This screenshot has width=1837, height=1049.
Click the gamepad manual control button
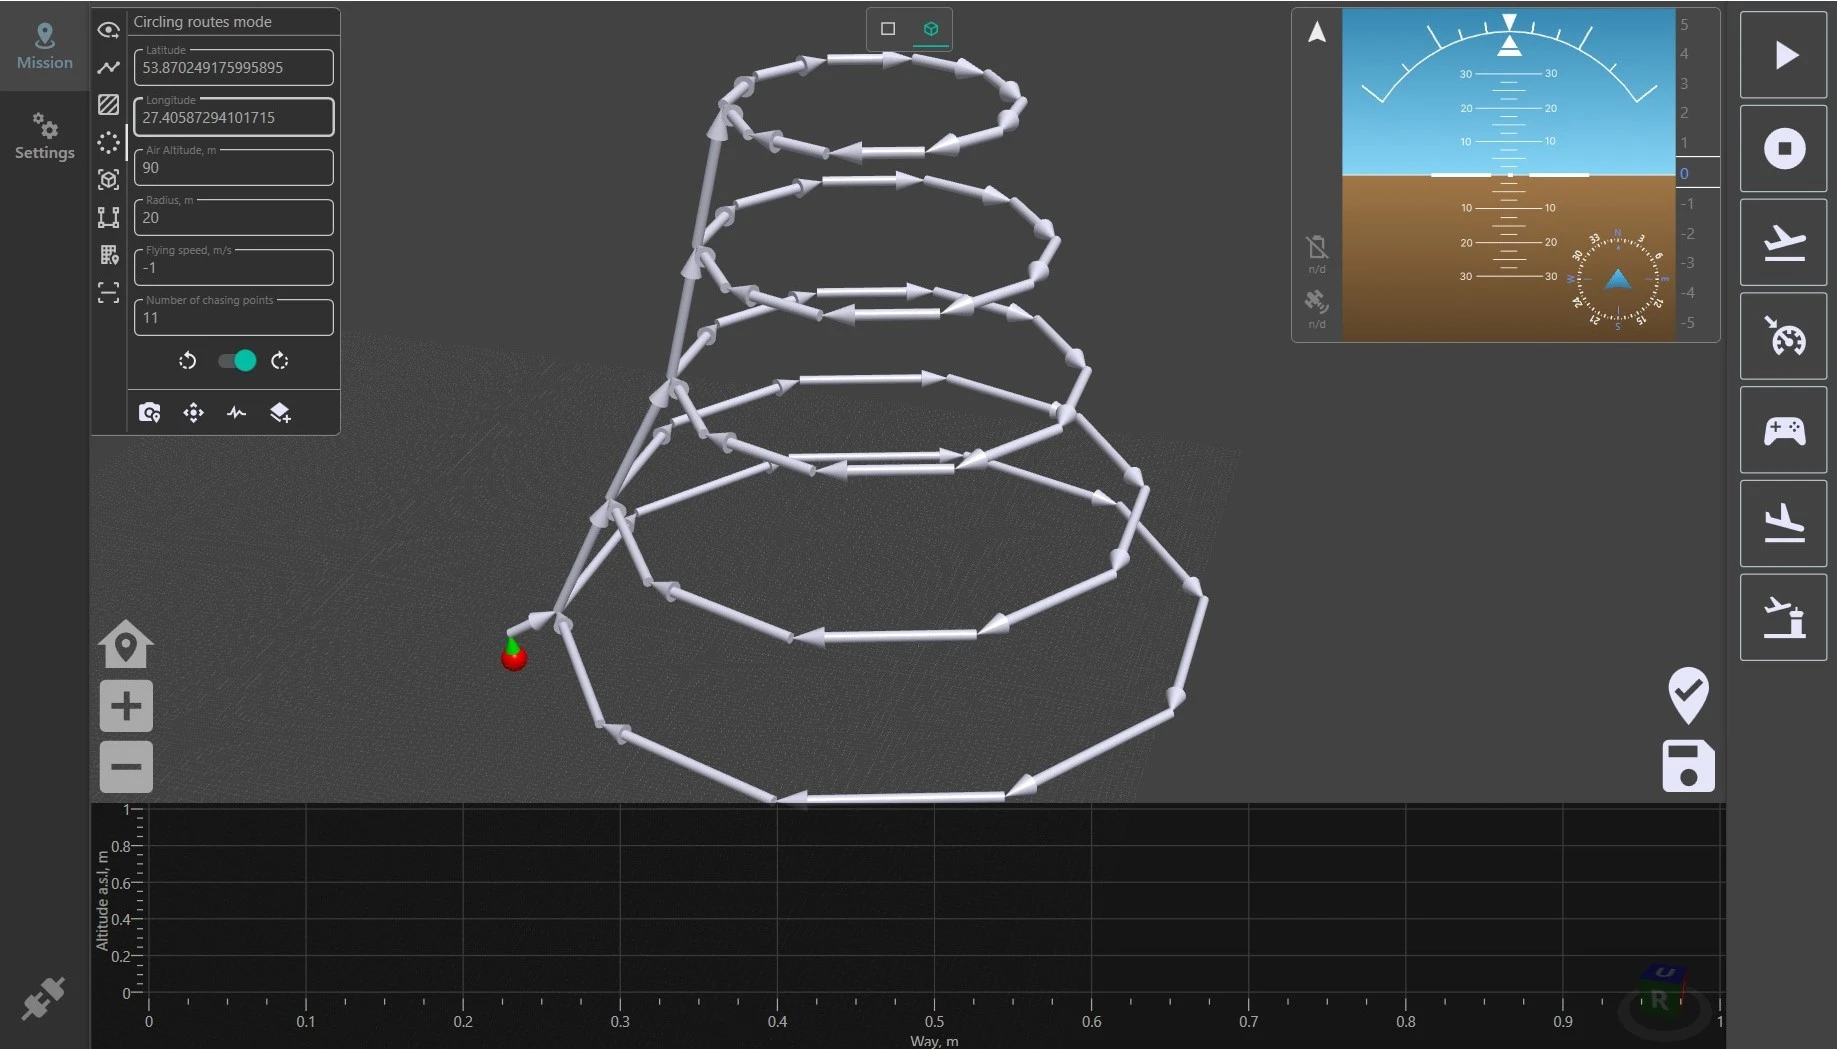pos(1784,430)
